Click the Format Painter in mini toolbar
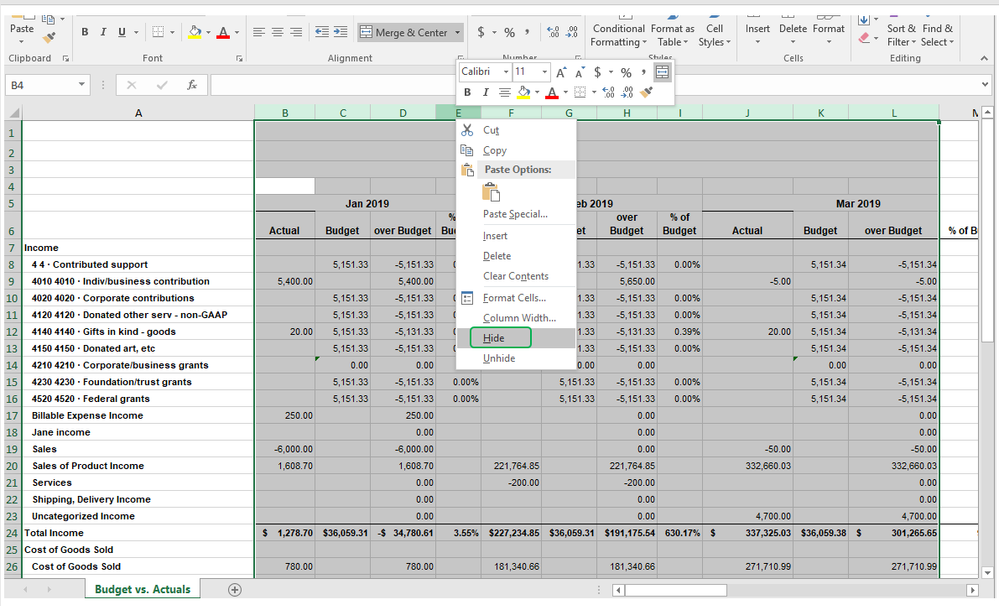The width and height of the screenshot is (999, 606). click(x=646, y=93)
